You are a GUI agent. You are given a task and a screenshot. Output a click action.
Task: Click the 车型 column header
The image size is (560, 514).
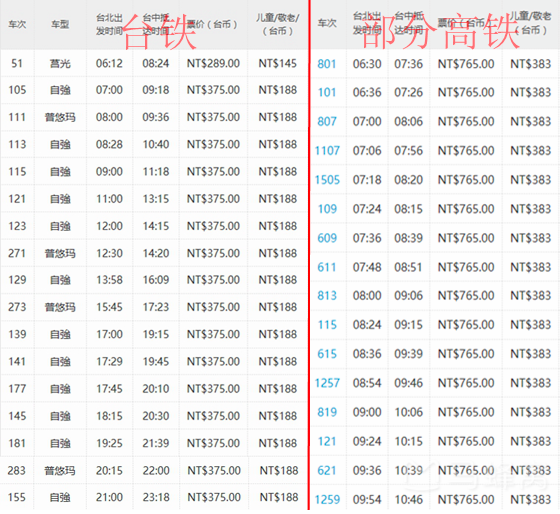[60, 24]
